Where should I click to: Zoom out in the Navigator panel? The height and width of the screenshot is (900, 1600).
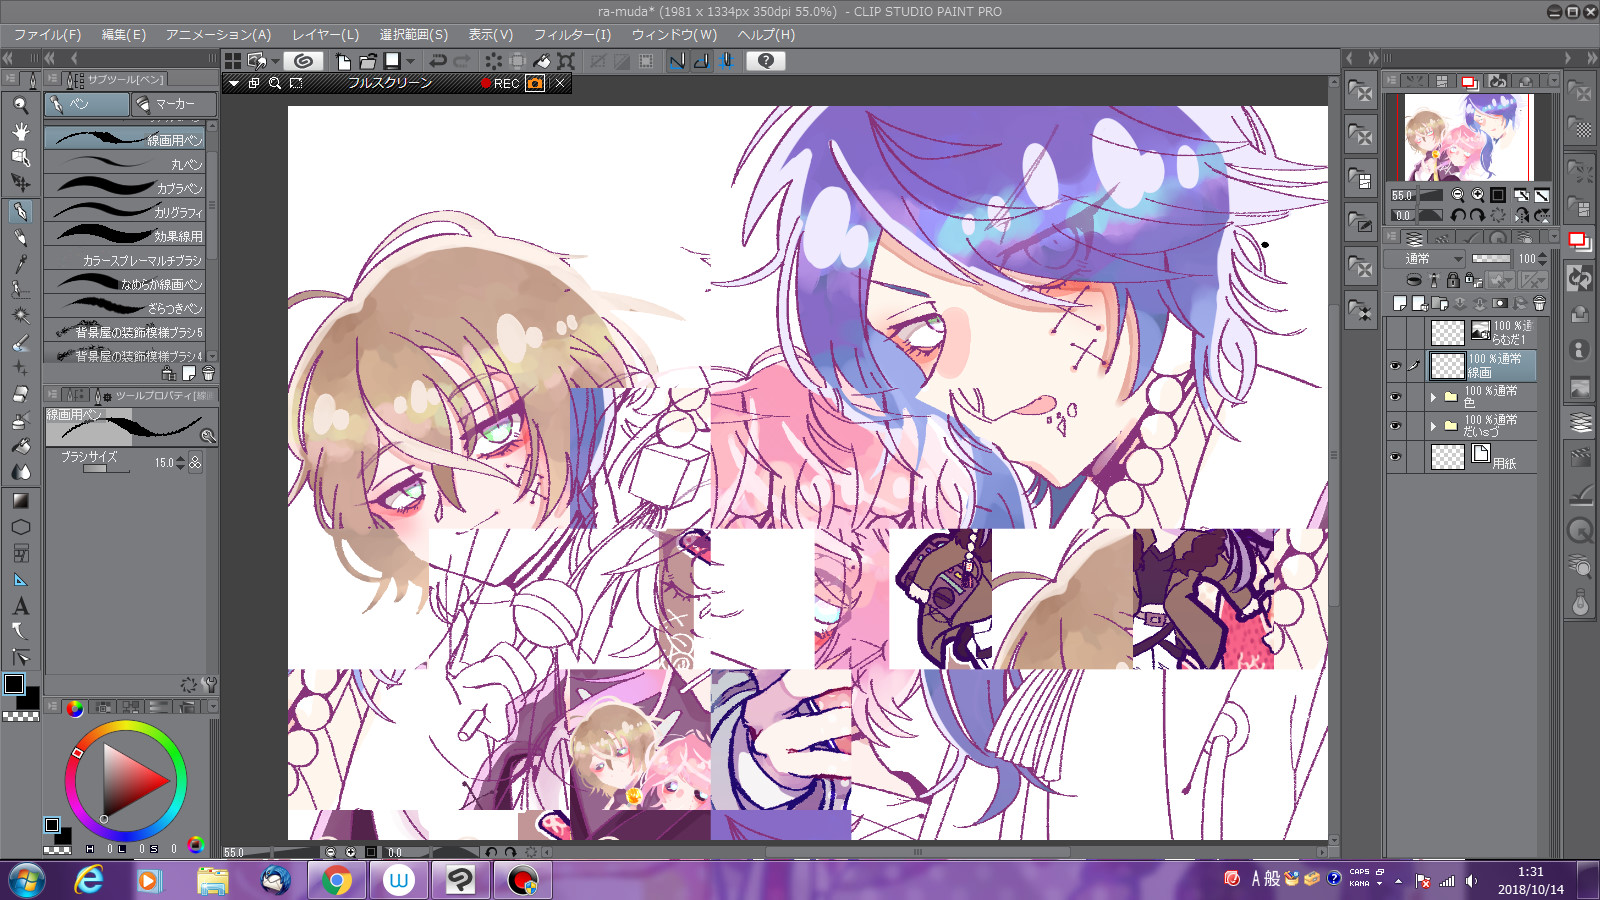click(1458, 195)
